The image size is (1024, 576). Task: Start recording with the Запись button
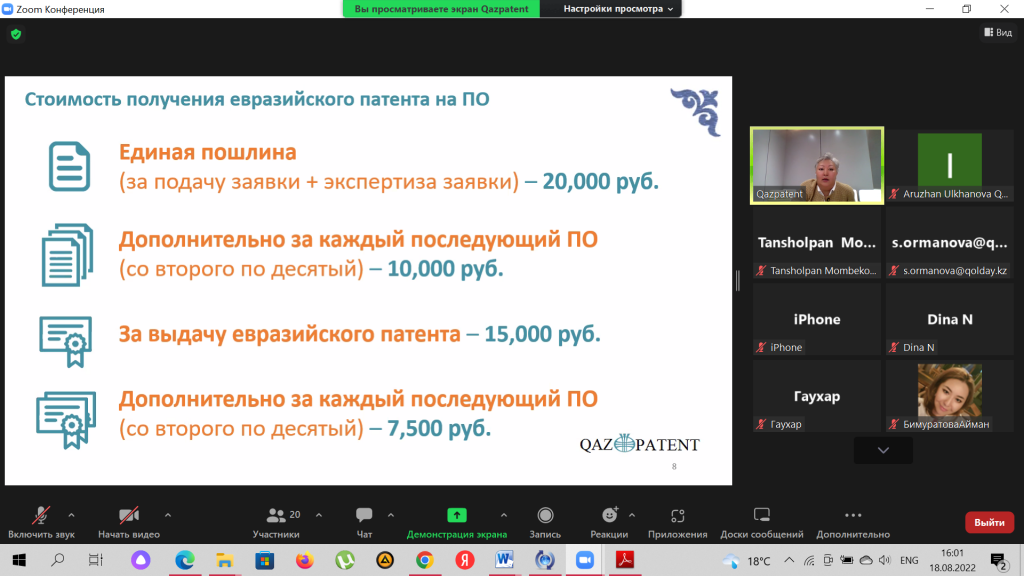545,520
